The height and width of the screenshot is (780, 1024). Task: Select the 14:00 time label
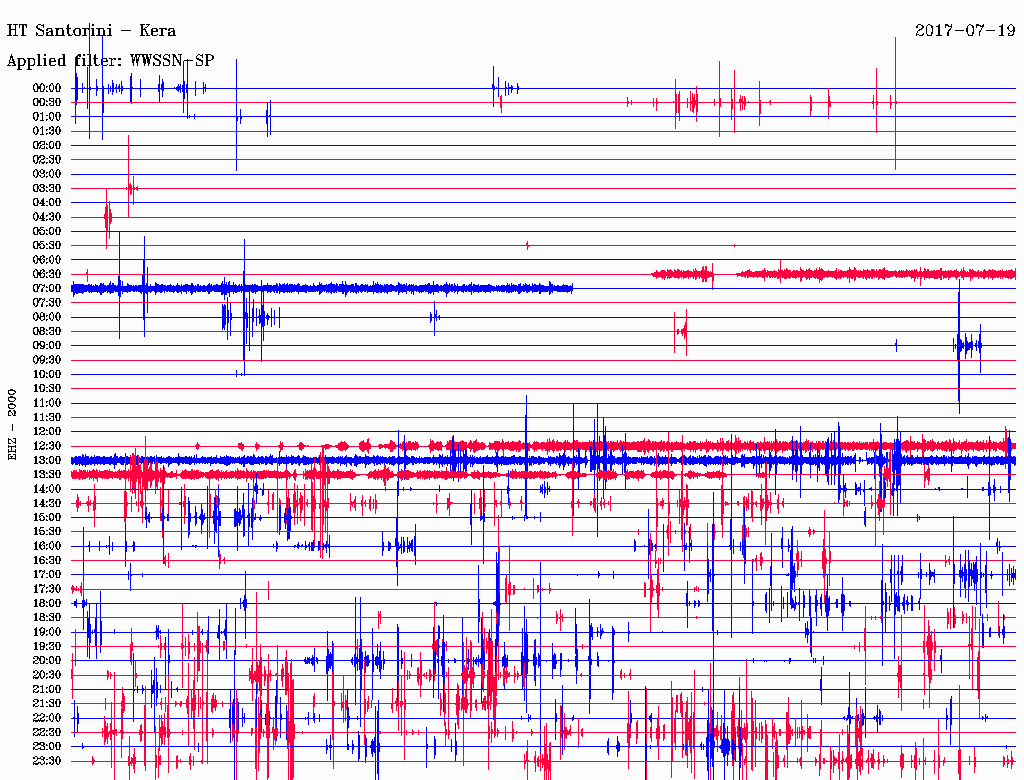tap(47, 489)
